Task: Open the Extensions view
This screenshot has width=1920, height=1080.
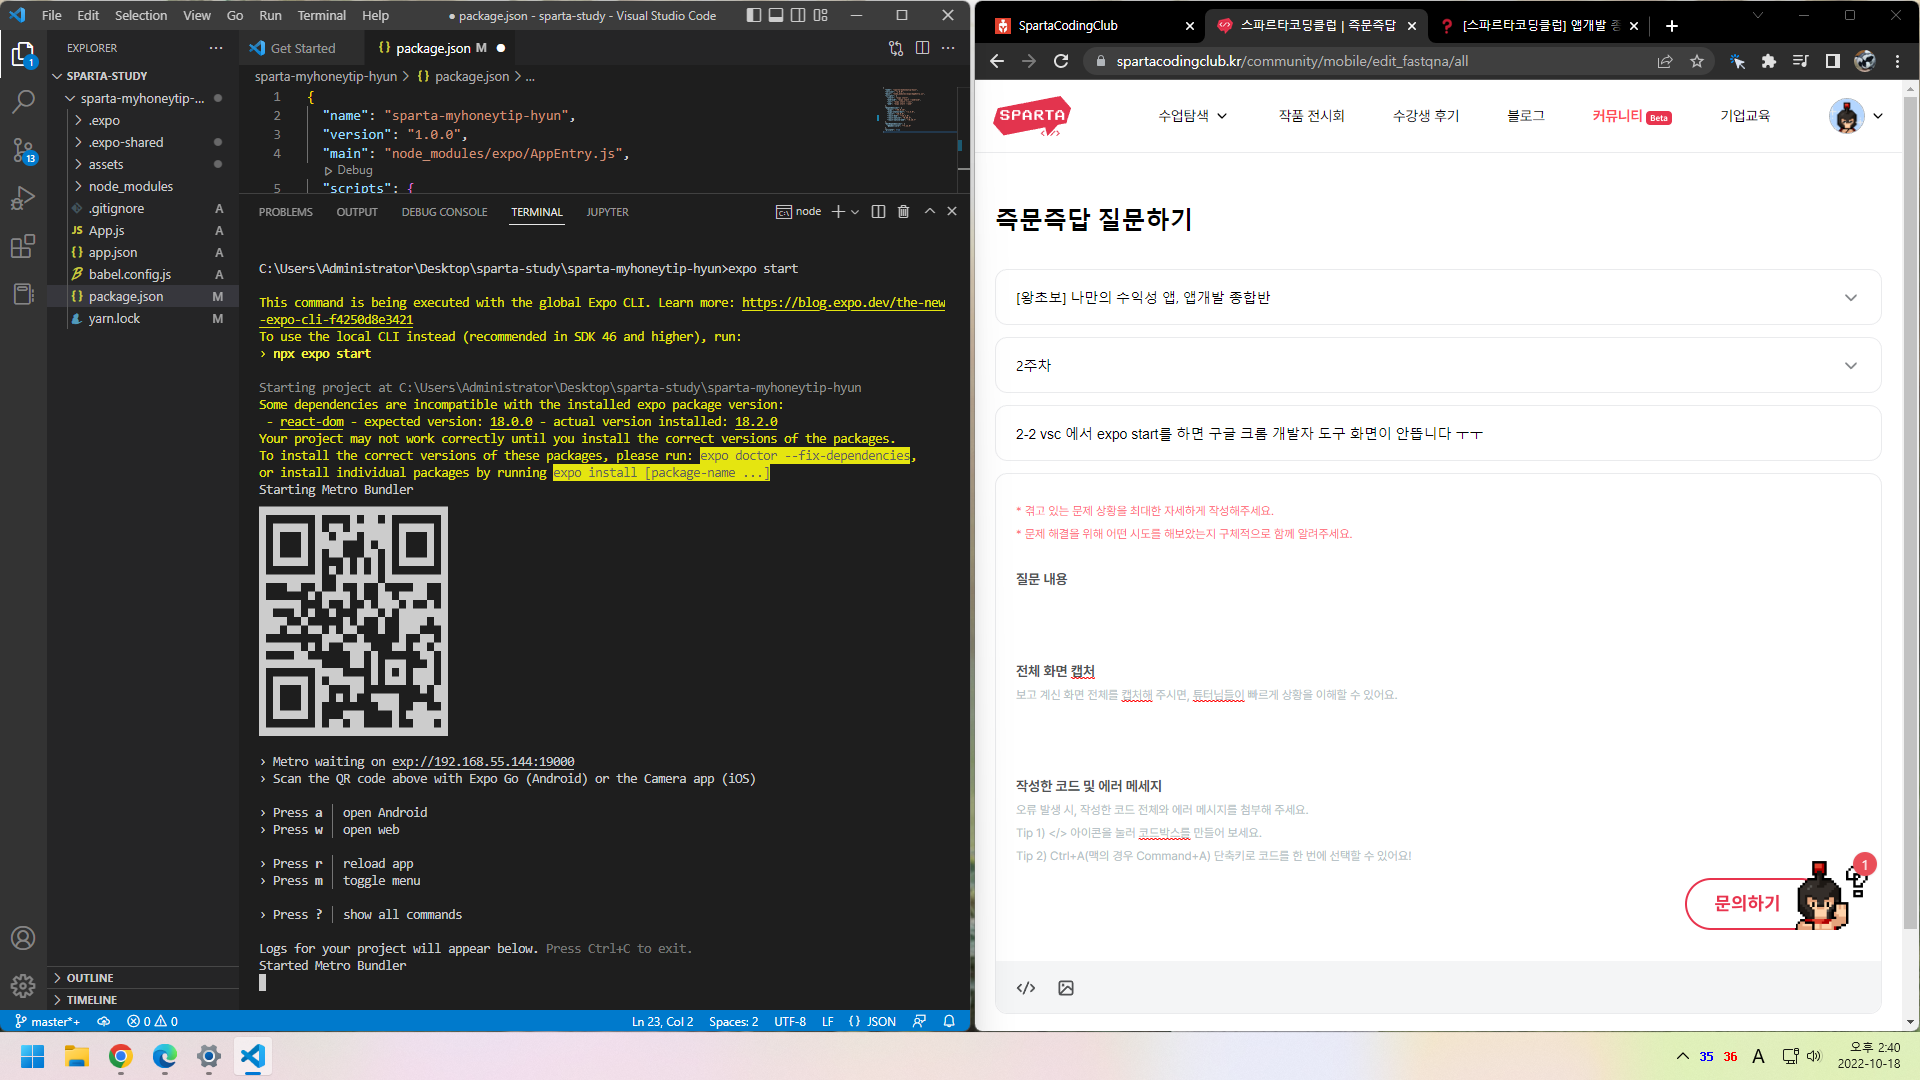Action: coord(23,246)
